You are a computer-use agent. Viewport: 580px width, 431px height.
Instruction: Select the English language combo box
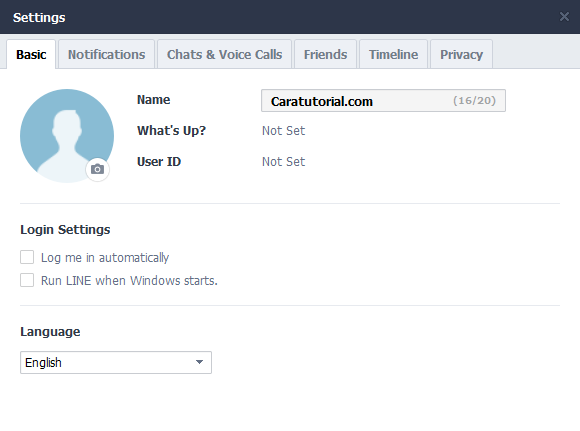[116, 363]
